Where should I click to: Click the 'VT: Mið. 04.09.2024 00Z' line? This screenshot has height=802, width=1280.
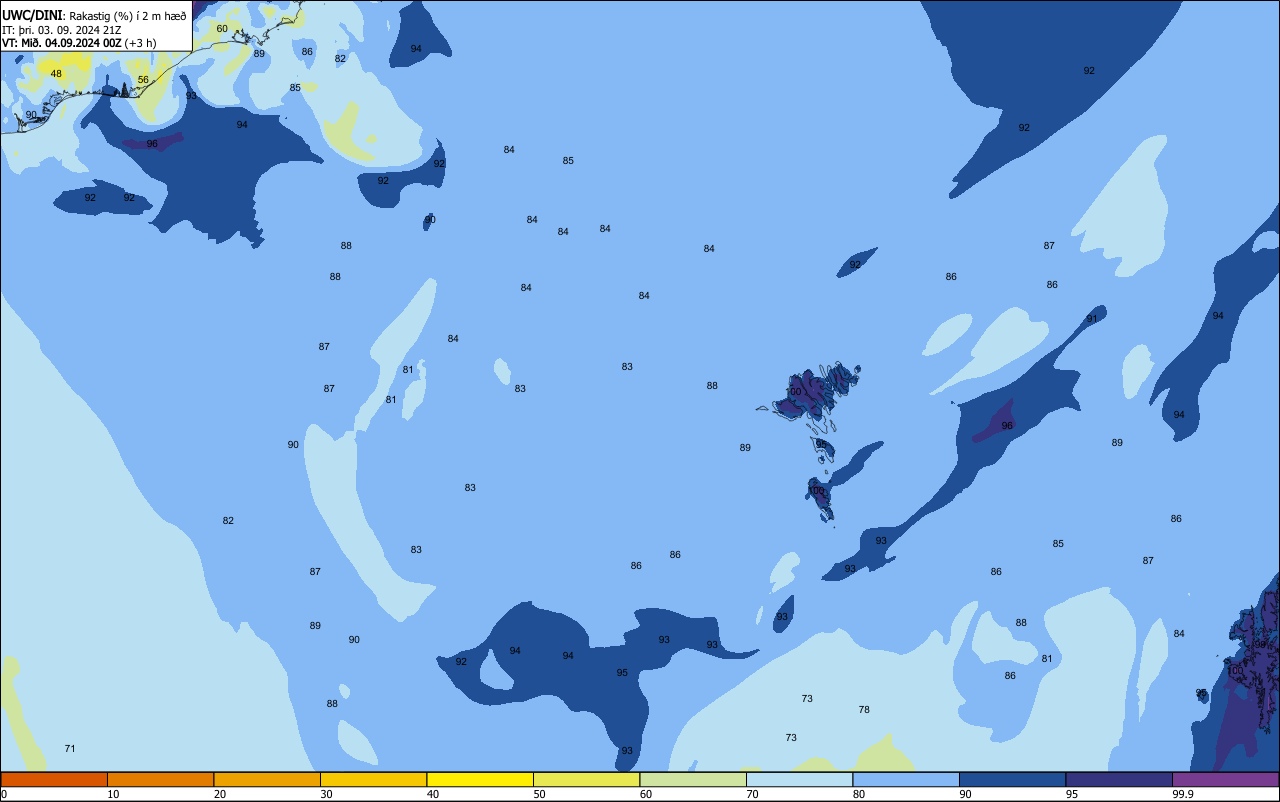[61, 43]
